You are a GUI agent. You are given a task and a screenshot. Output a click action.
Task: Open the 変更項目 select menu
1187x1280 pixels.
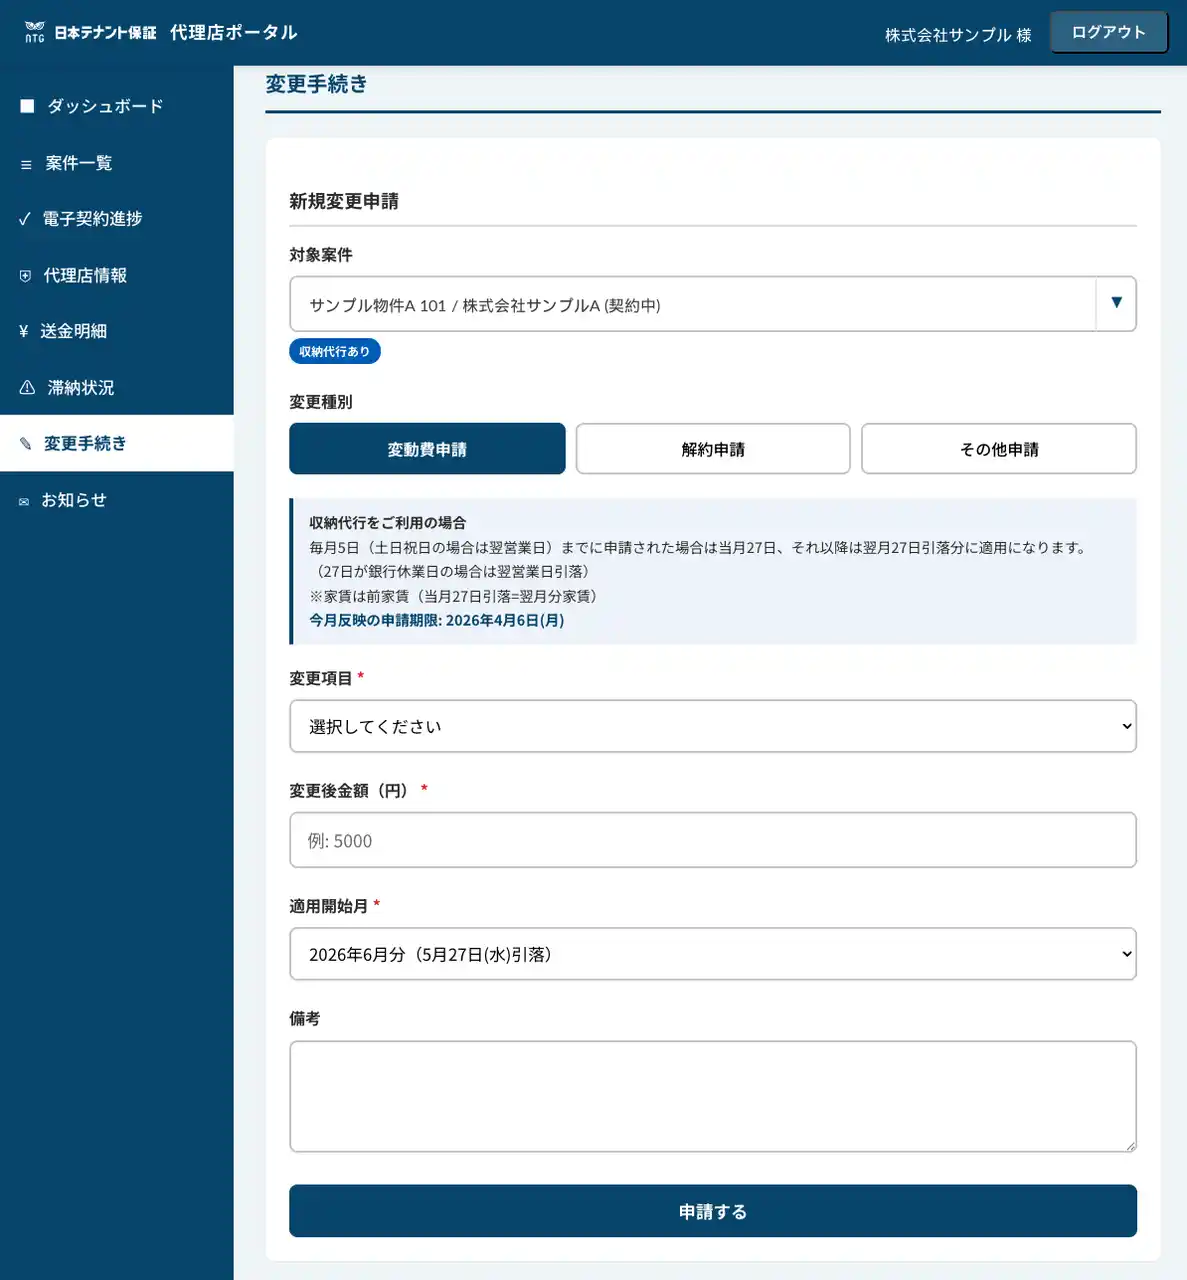[x=712, y=726]
